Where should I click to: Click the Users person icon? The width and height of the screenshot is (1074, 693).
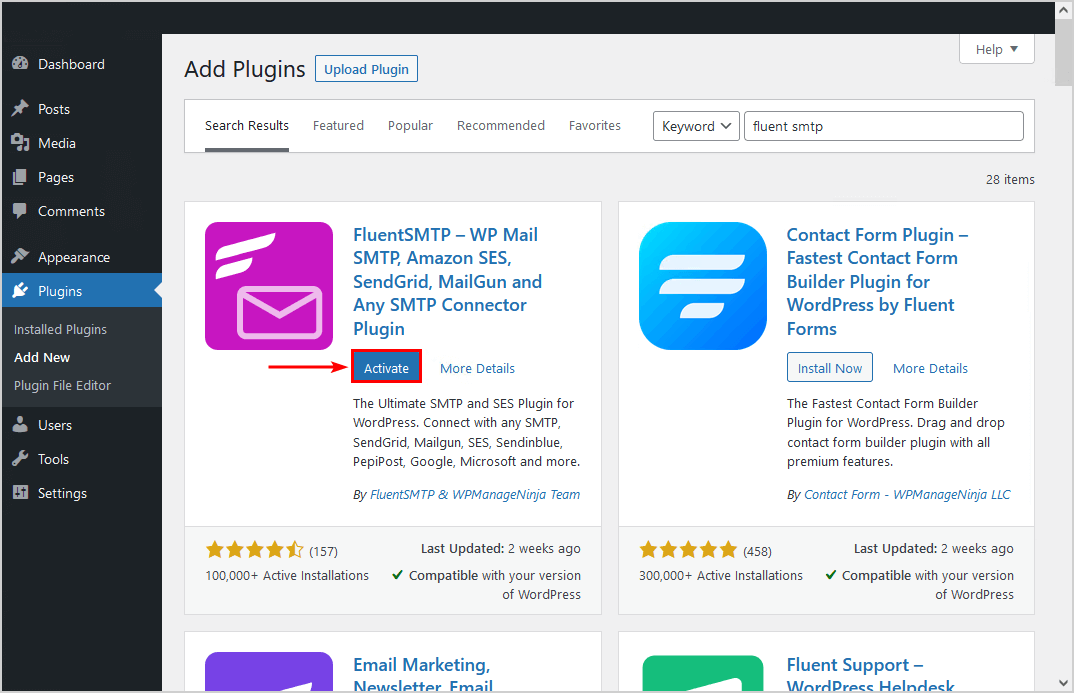pyautogui.click(x=21, y=425)
